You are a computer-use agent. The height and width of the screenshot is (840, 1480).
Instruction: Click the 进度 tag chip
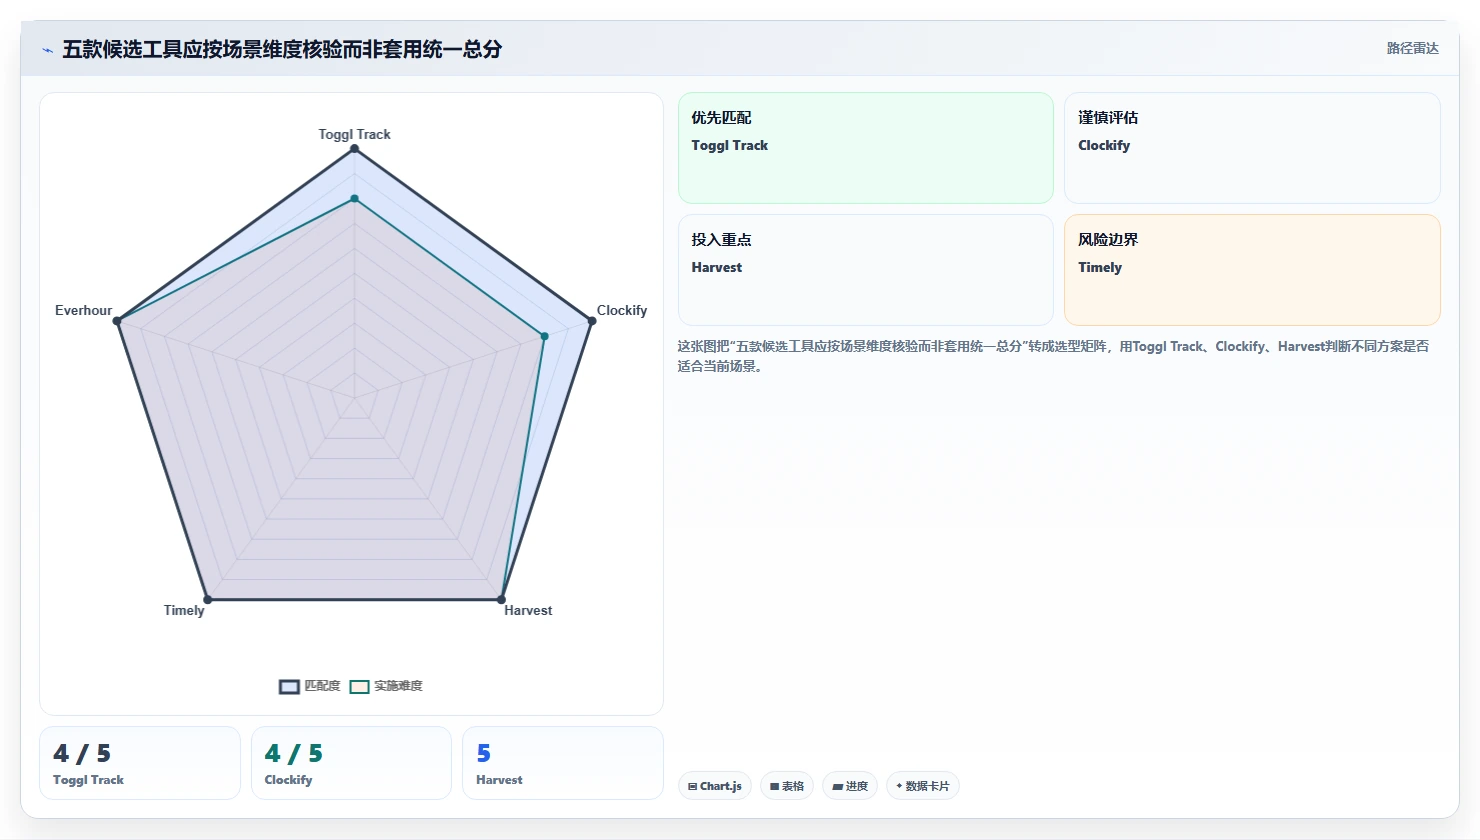click(850, 786)
